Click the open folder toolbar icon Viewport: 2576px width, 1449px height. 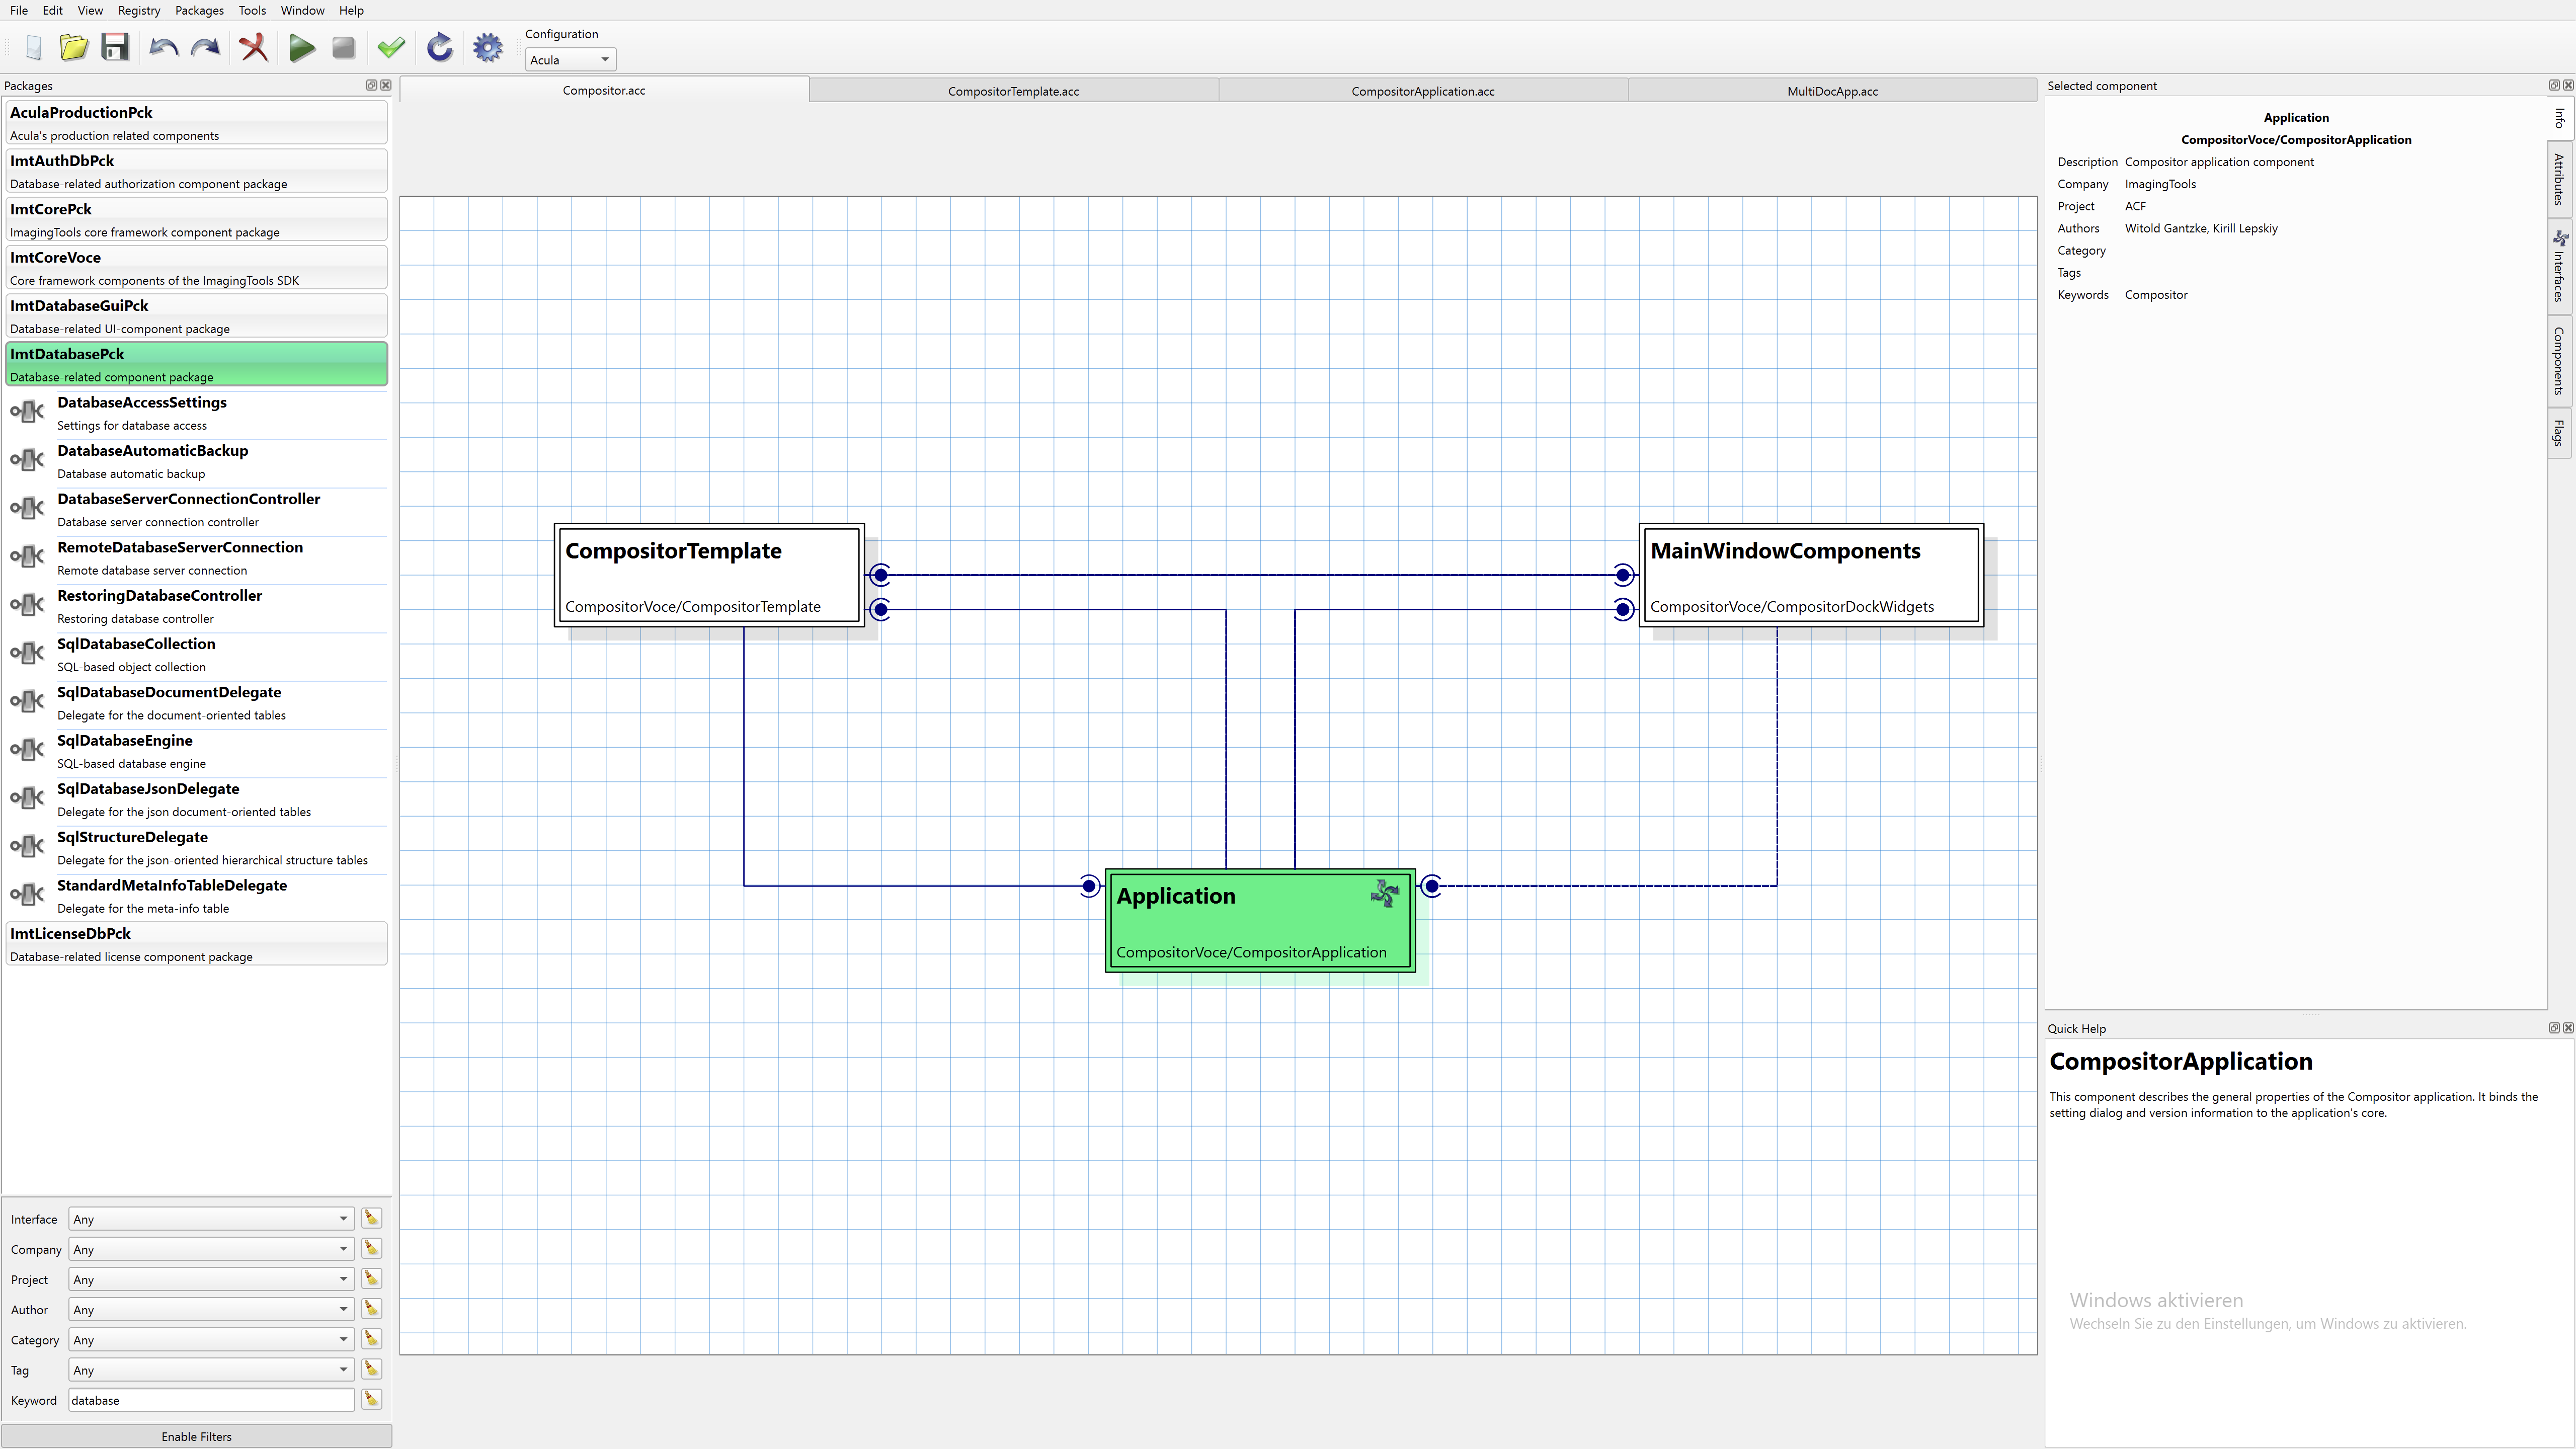[73, 47]
